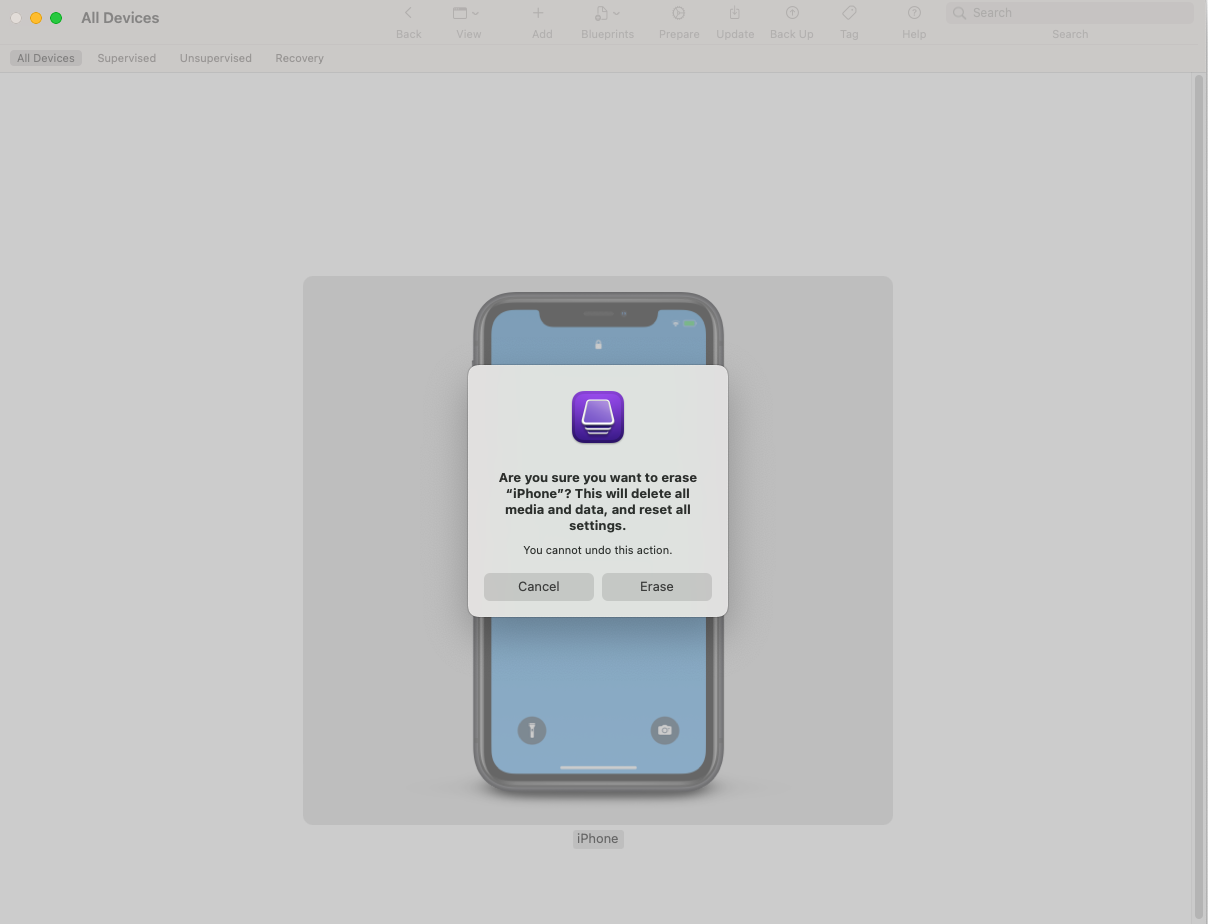Switch to the Unsupervised tab

[216, 58]
